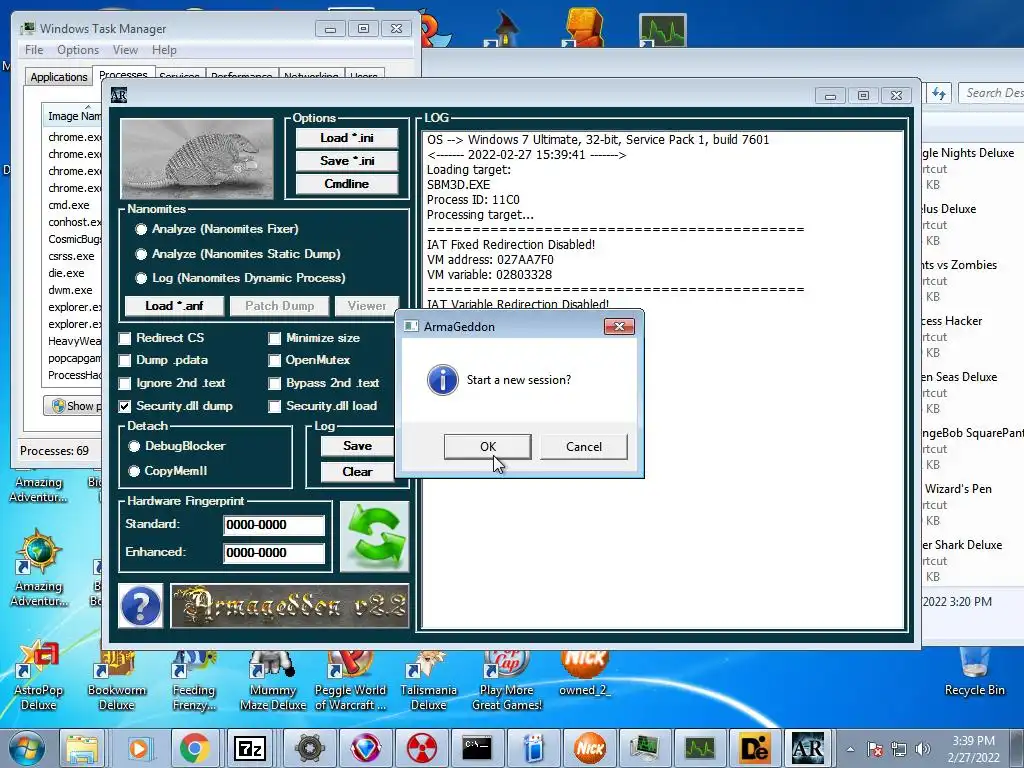
Task: Select the Processes tab in Task Manager
Action: pyautogui.click(x=123, y=74)
